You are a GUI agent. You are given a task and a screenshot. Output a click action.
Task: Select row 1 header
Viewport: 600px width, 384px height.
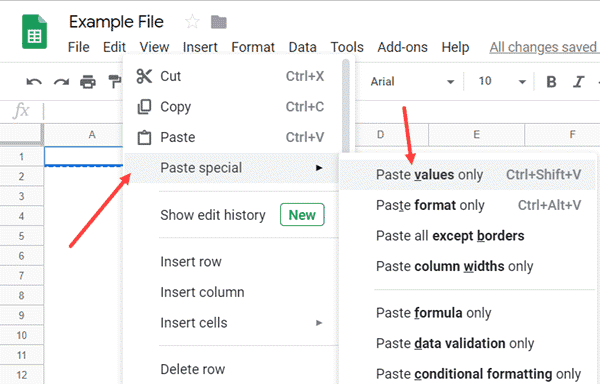point(21,156)
